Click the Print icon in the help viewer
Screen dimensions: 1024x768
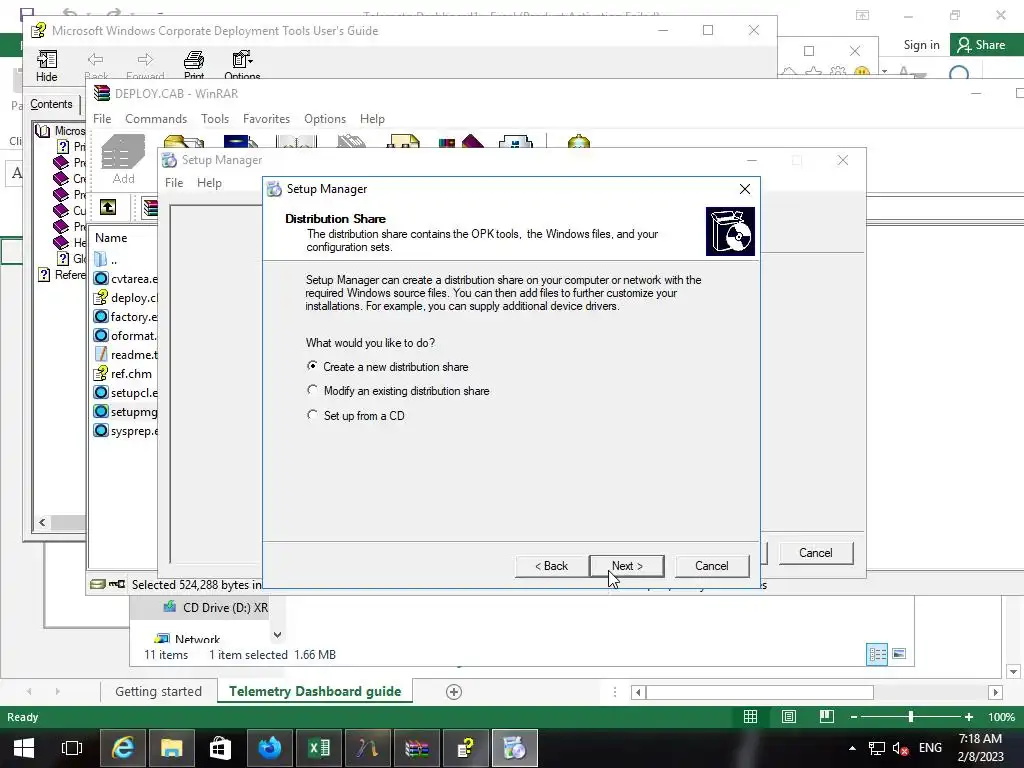(194, 60)
